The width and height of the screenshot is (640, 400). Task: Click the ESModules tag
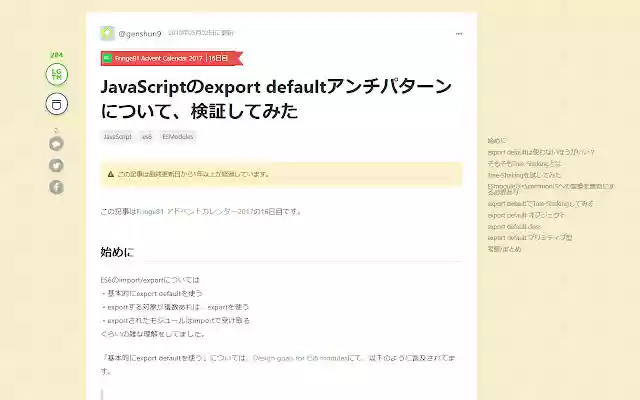pos(178,137)
